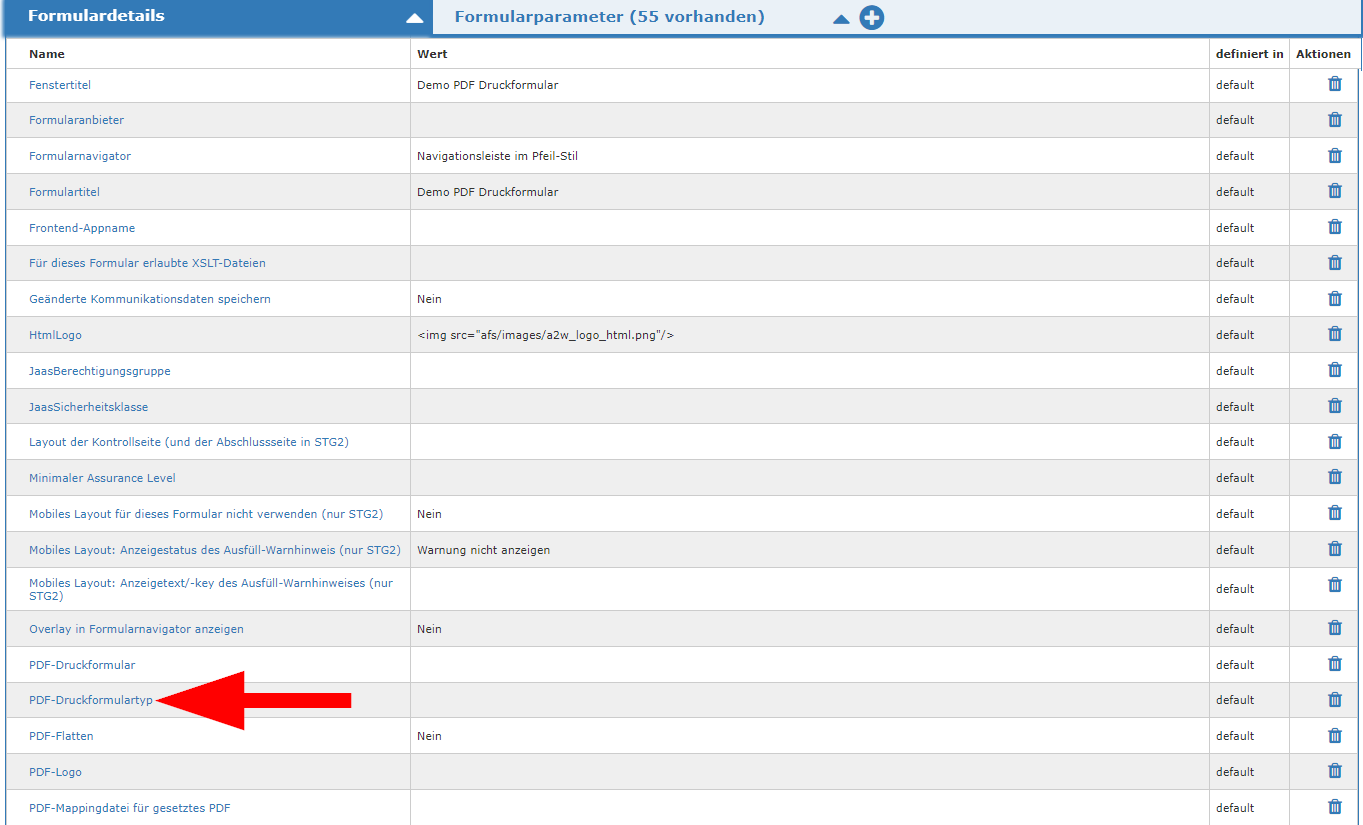
Task: Open the Formulartitel parameter link
Action: (64, 192)
